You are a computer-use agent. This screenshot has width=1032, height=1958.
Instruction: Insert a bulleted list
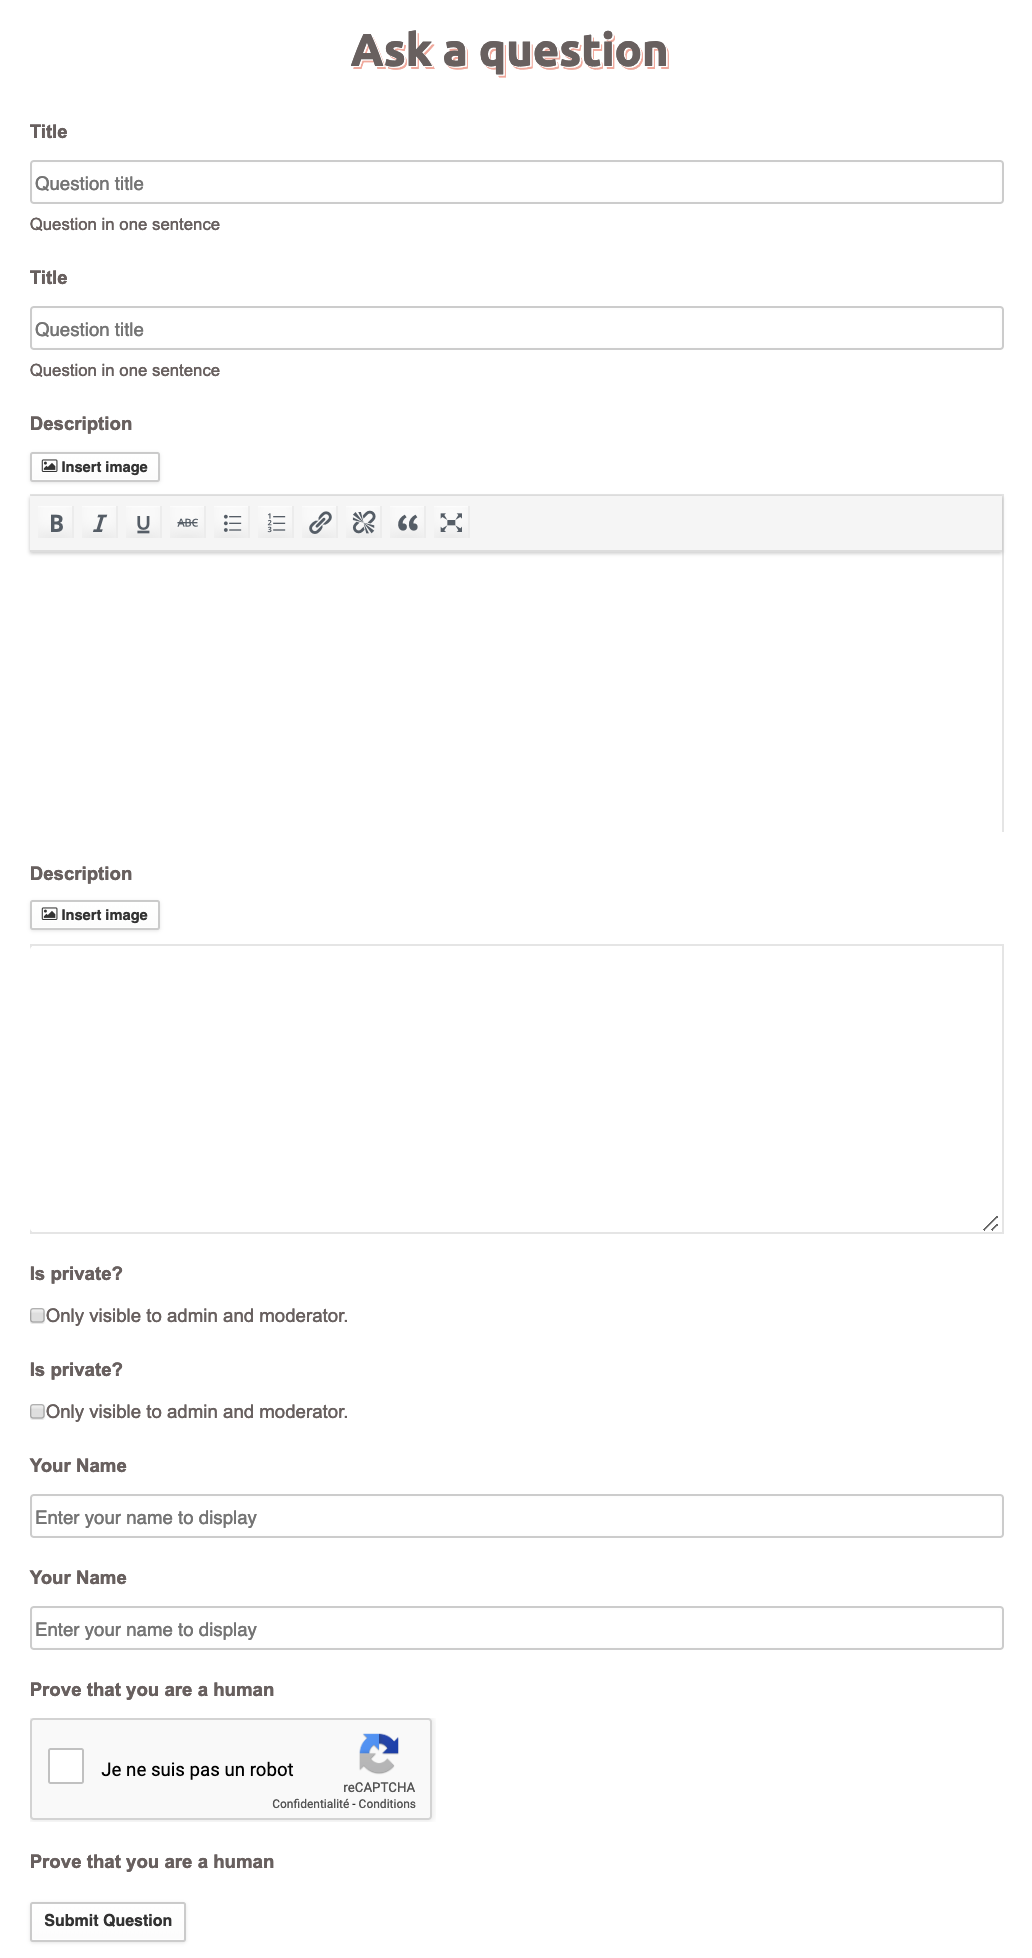[x=232, y=522]
